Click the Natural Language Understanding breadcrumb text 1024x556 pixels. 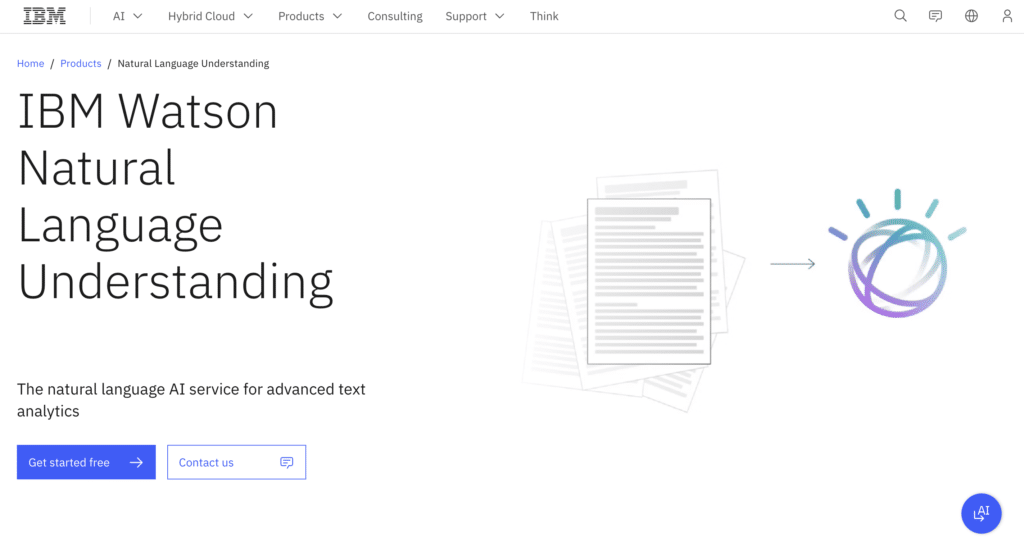193,63
